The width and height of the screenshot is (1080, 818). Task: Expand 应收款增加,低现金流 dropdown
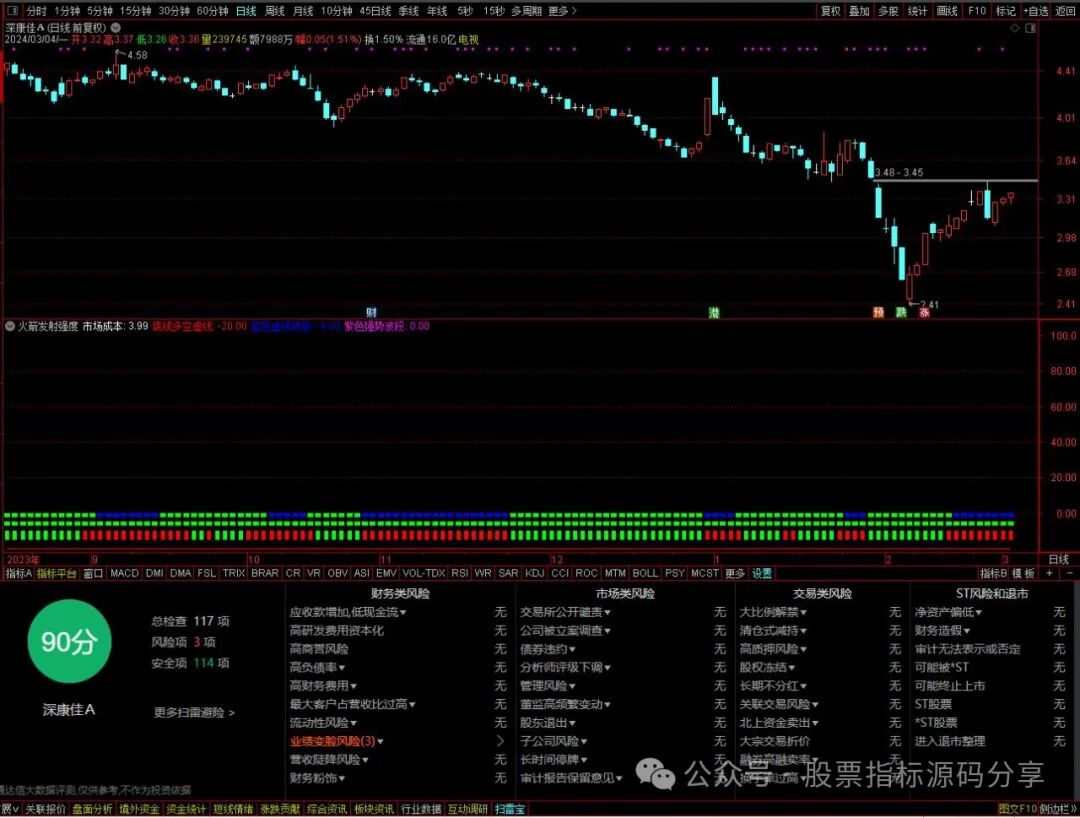(x=348, y=612)
